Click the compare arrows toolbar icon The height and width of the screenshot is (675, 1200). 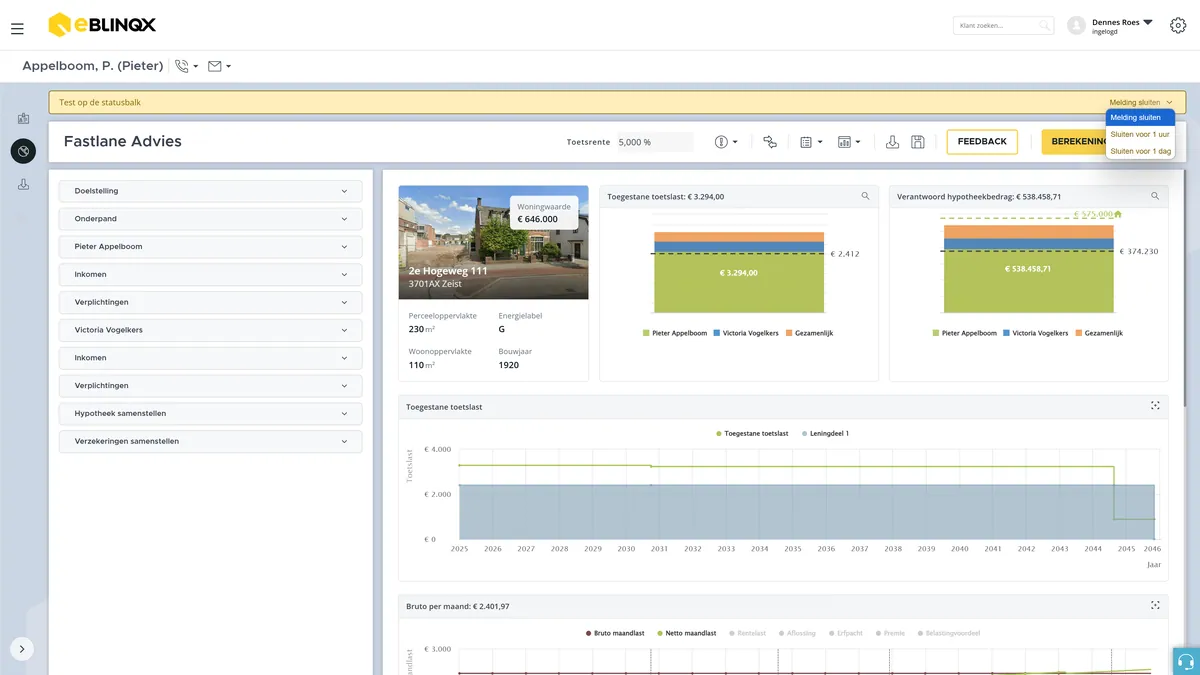coord(769,142)
